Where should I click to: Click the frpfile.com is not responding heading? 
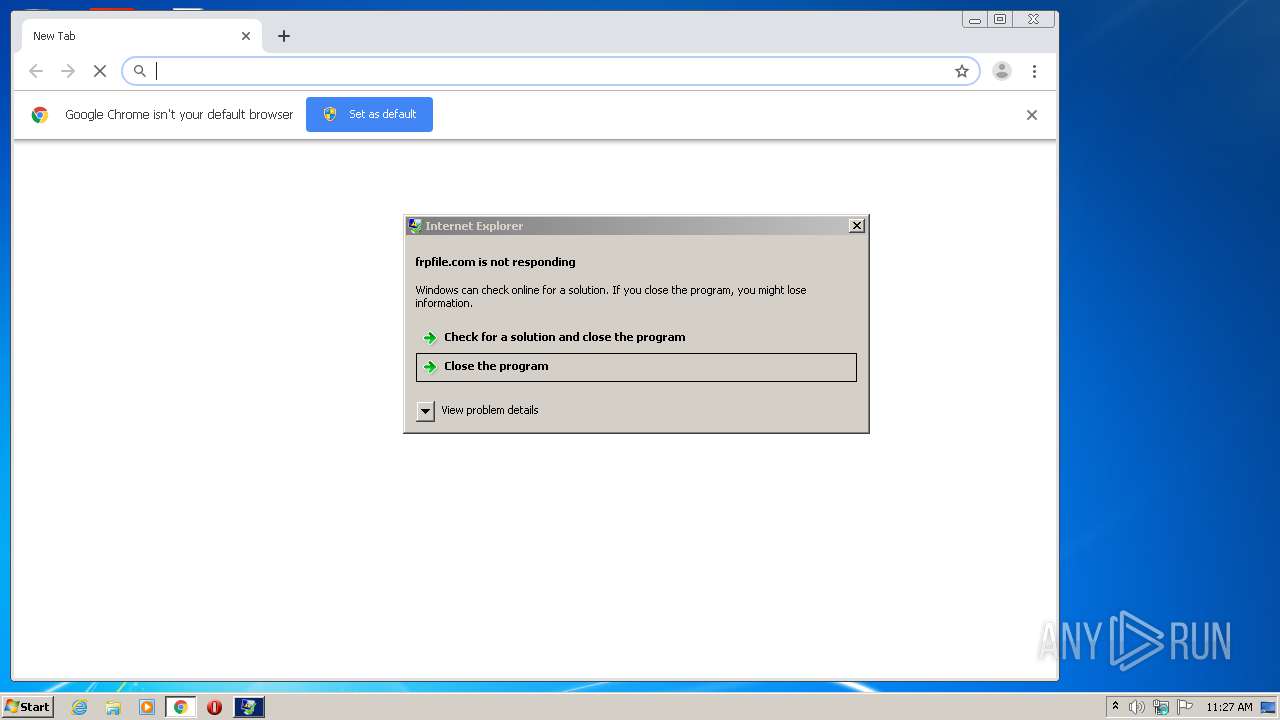pos(495,262)
